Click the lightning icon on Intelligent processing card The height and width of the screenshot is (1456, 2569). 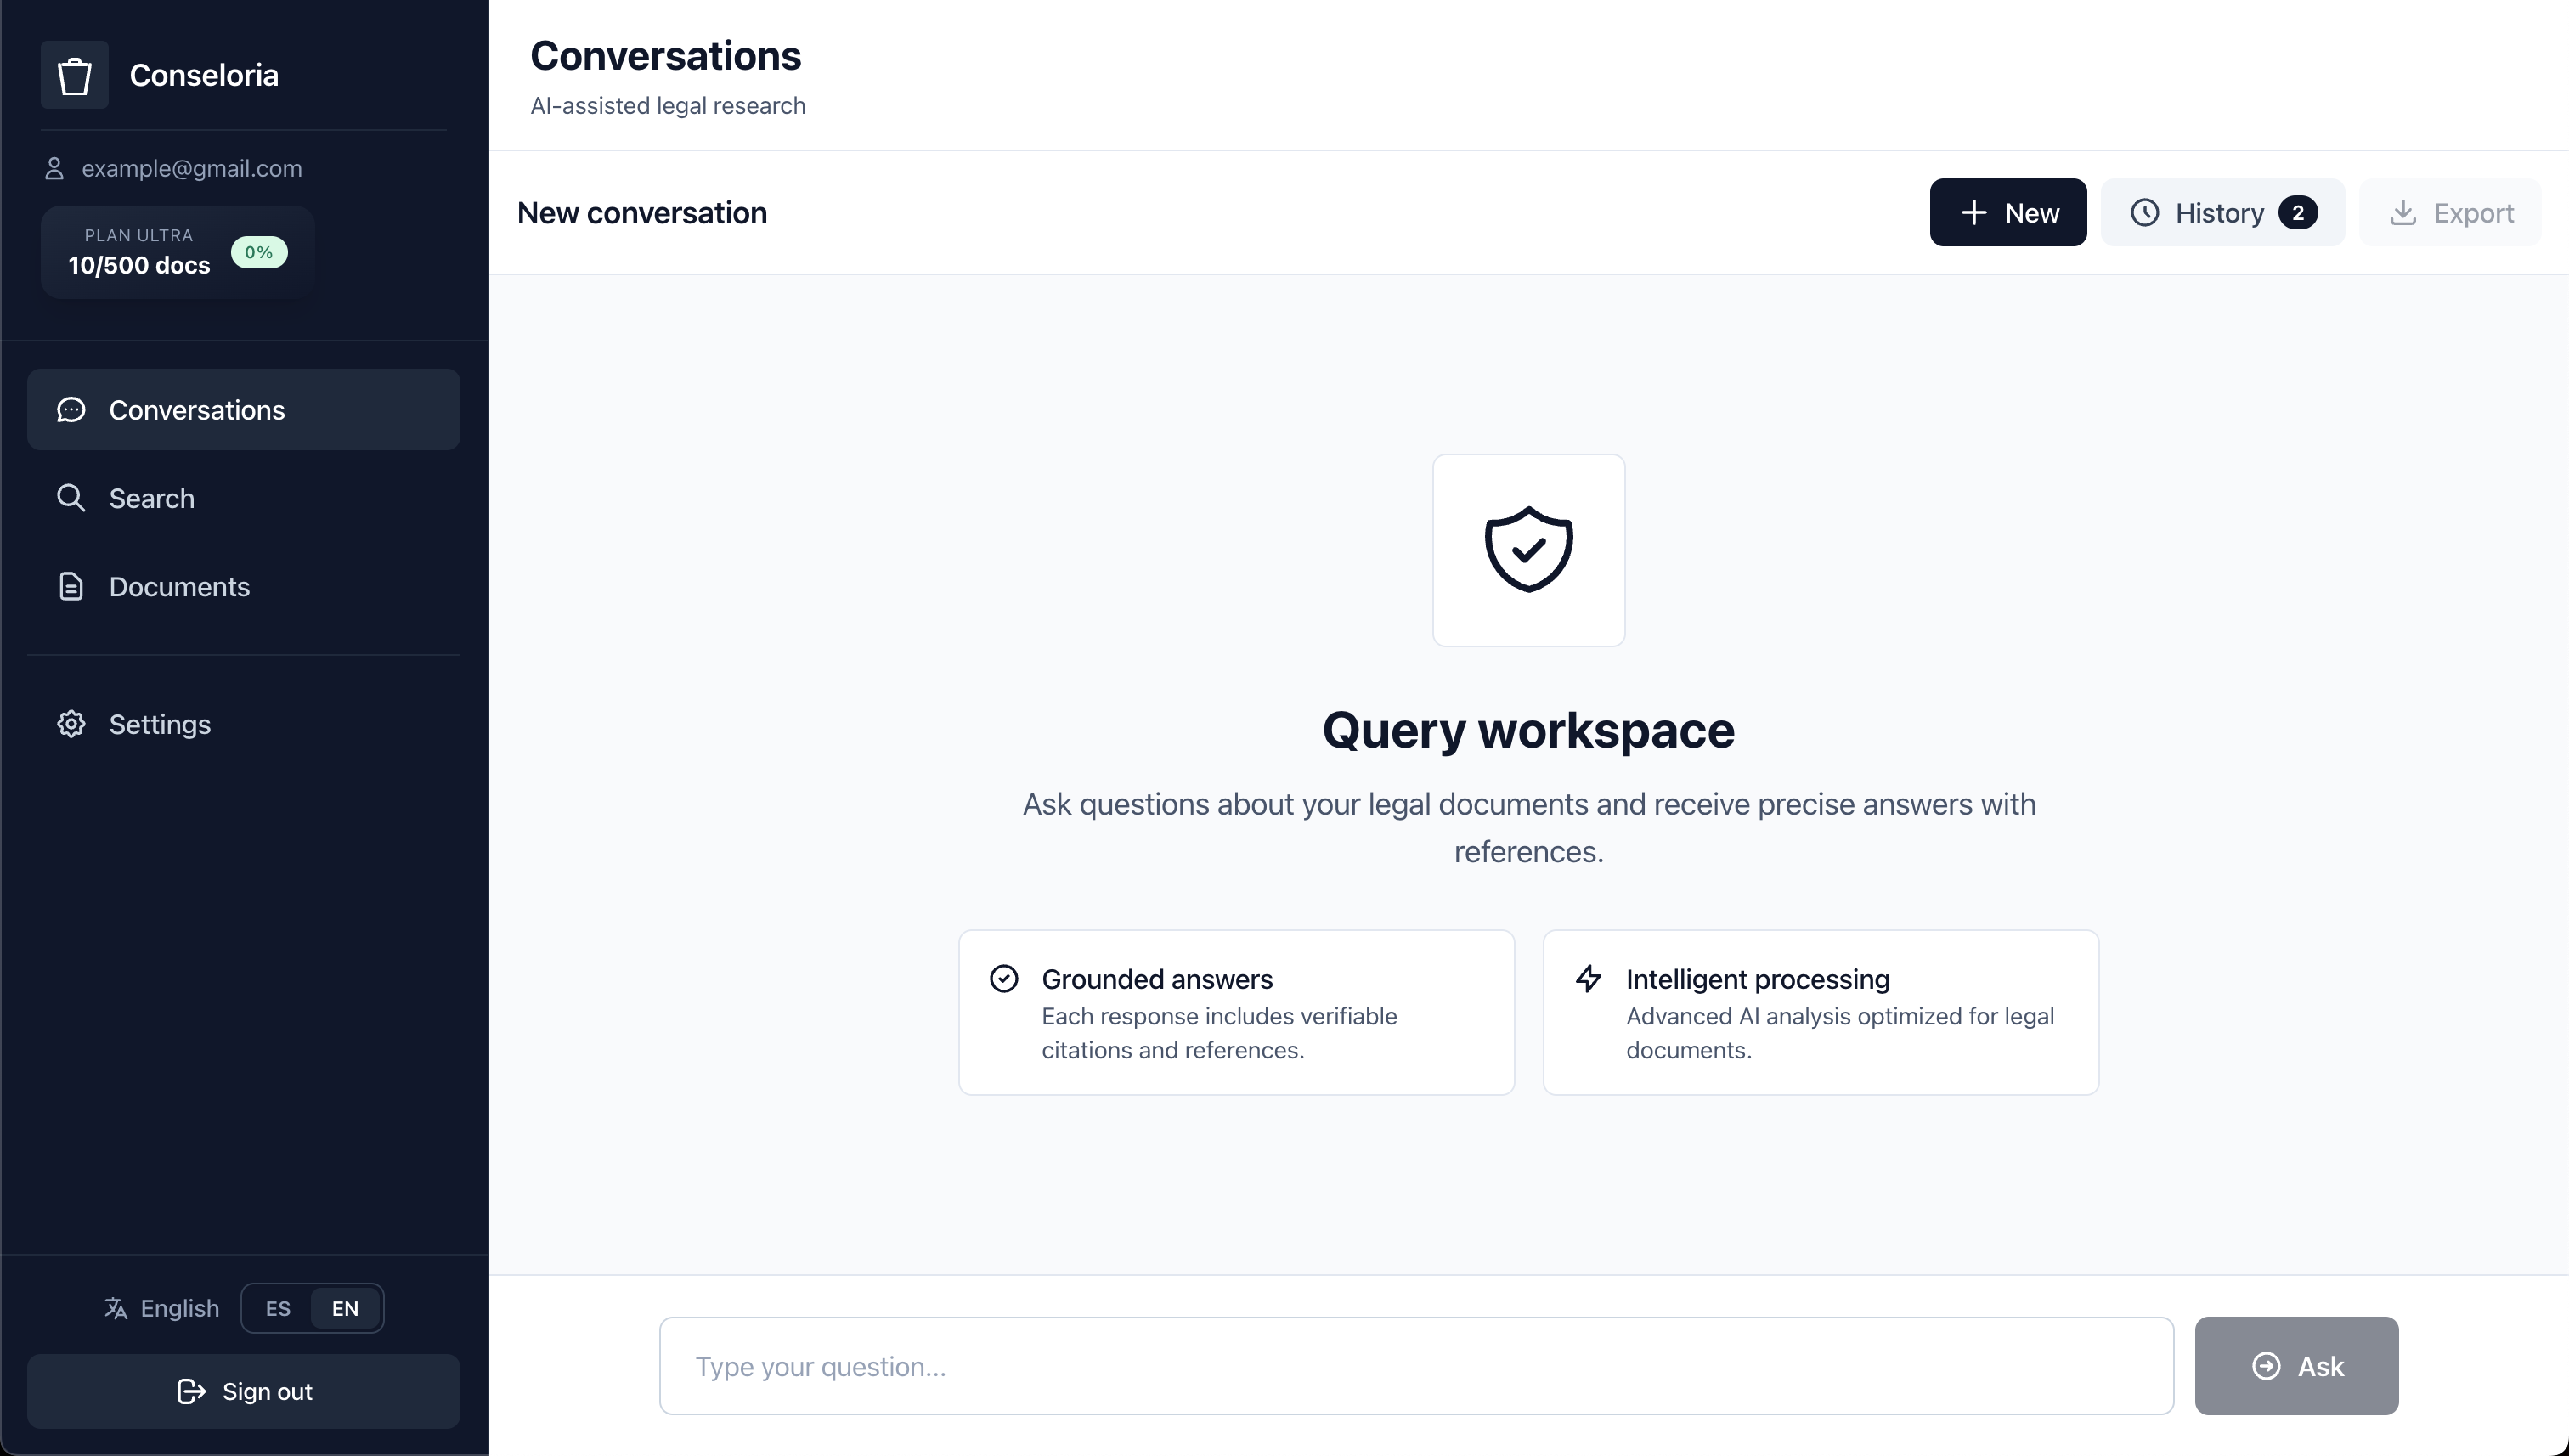[1589, 978]
